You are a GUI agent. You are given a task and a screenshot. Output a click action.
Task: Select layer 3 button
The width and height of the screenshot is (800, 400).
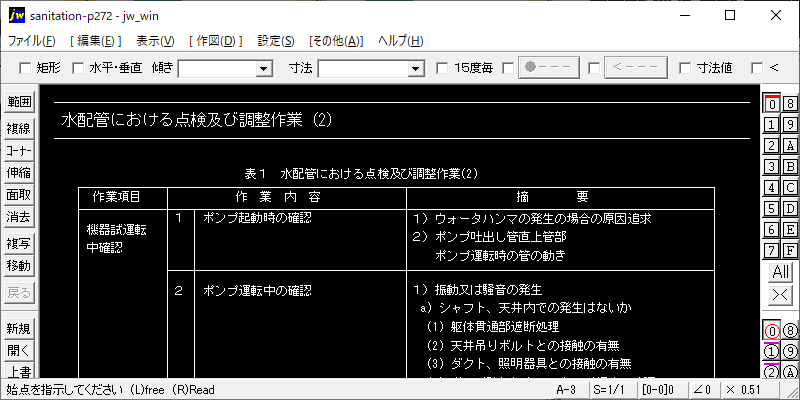772,167
